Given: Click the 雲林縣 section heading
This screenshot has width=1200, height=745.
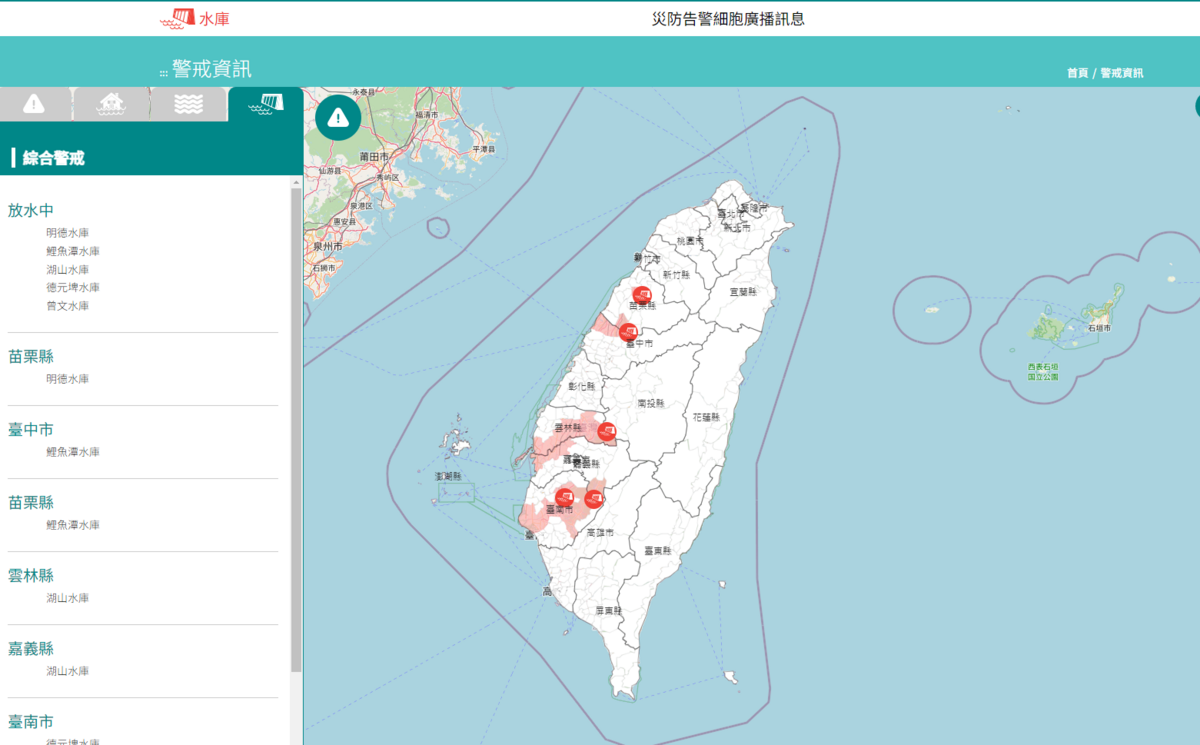Looking at the screenshot, I should (x=31, y=575).
